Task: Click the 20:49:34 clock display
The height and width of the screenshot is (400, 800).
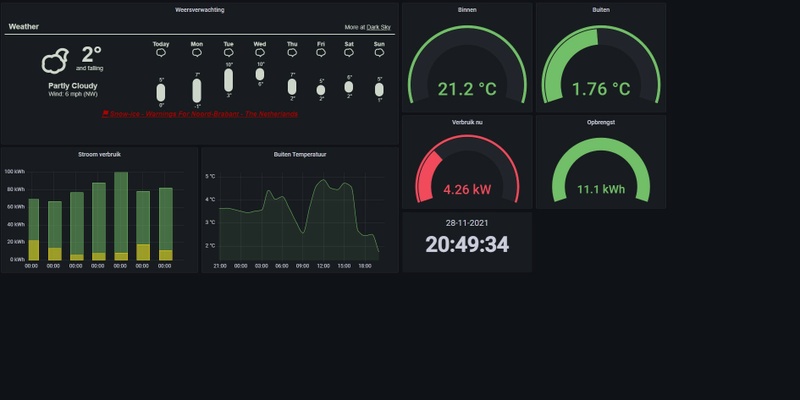Action: pyautogui.click(x=467, y=244)
